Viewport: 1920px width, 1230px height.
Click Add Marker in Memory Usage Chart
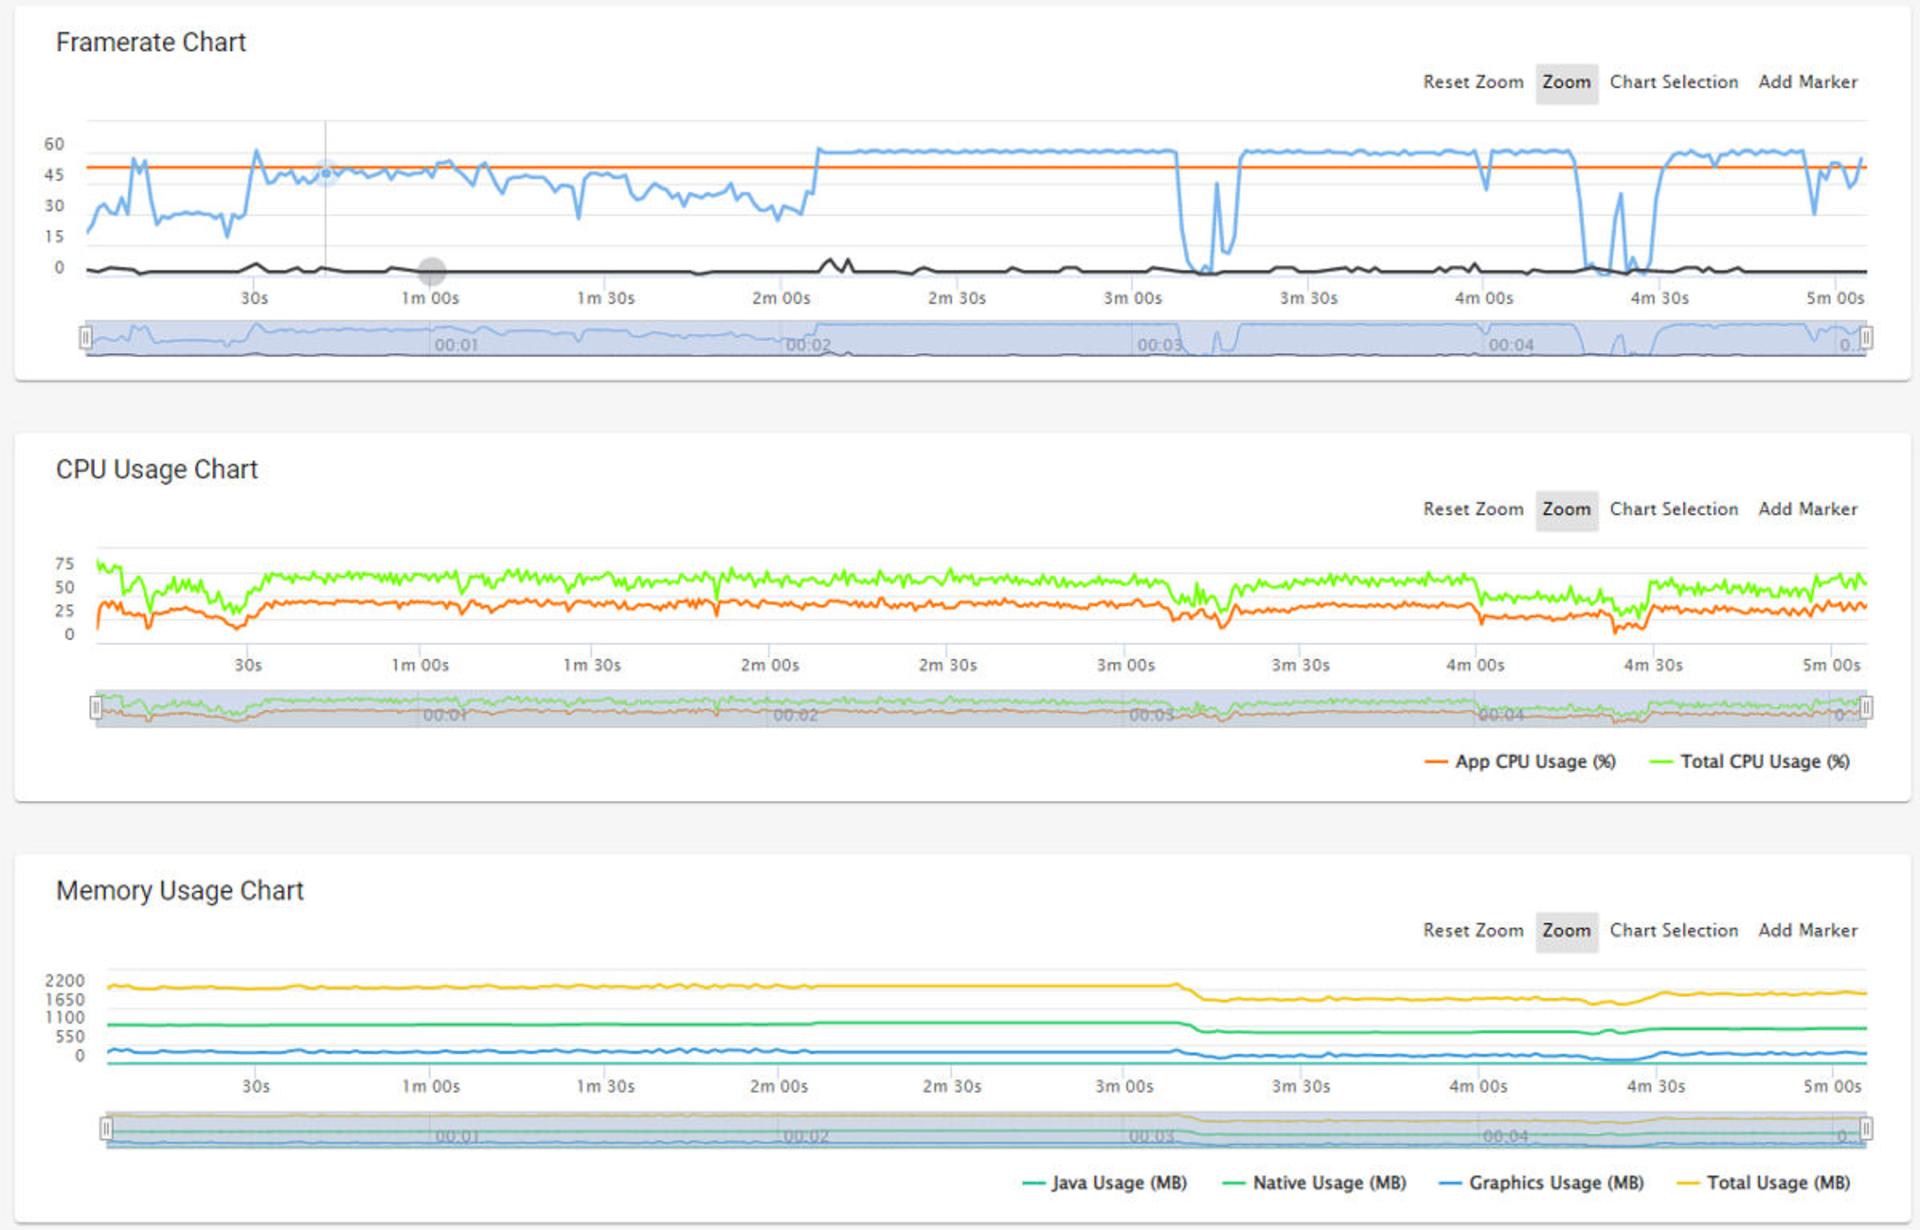pos(1807,930)
